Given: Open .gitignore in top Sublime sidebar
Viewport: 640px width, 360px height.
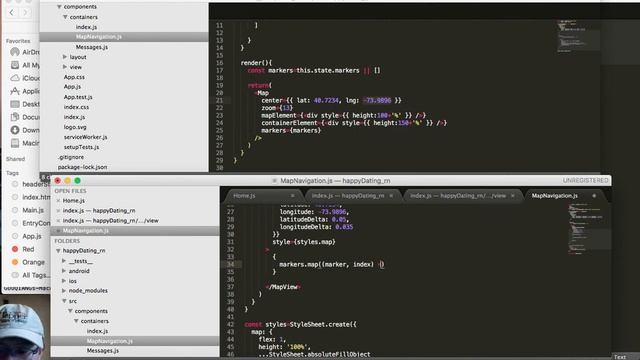Looking at the screenshot, I should click(x=71, y=157).
